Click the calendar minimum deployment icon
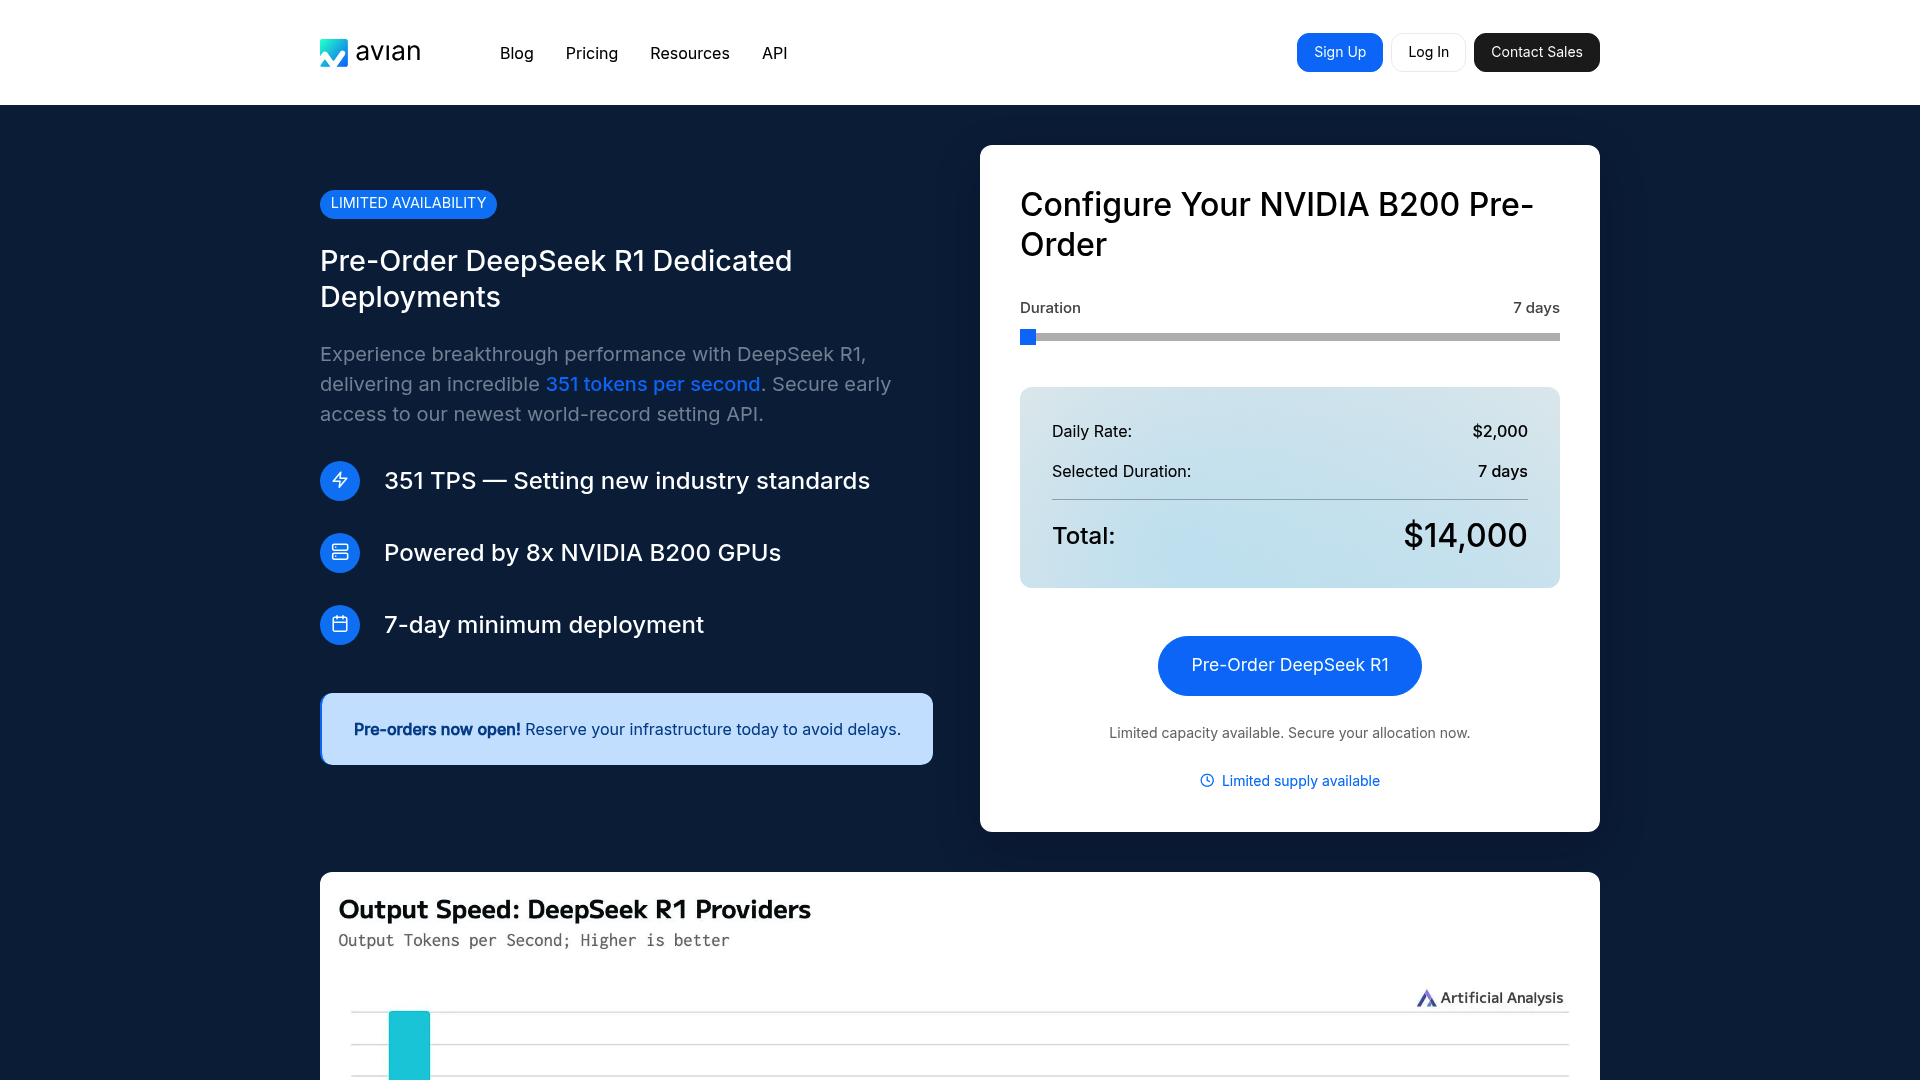 (x=340, y=625)
